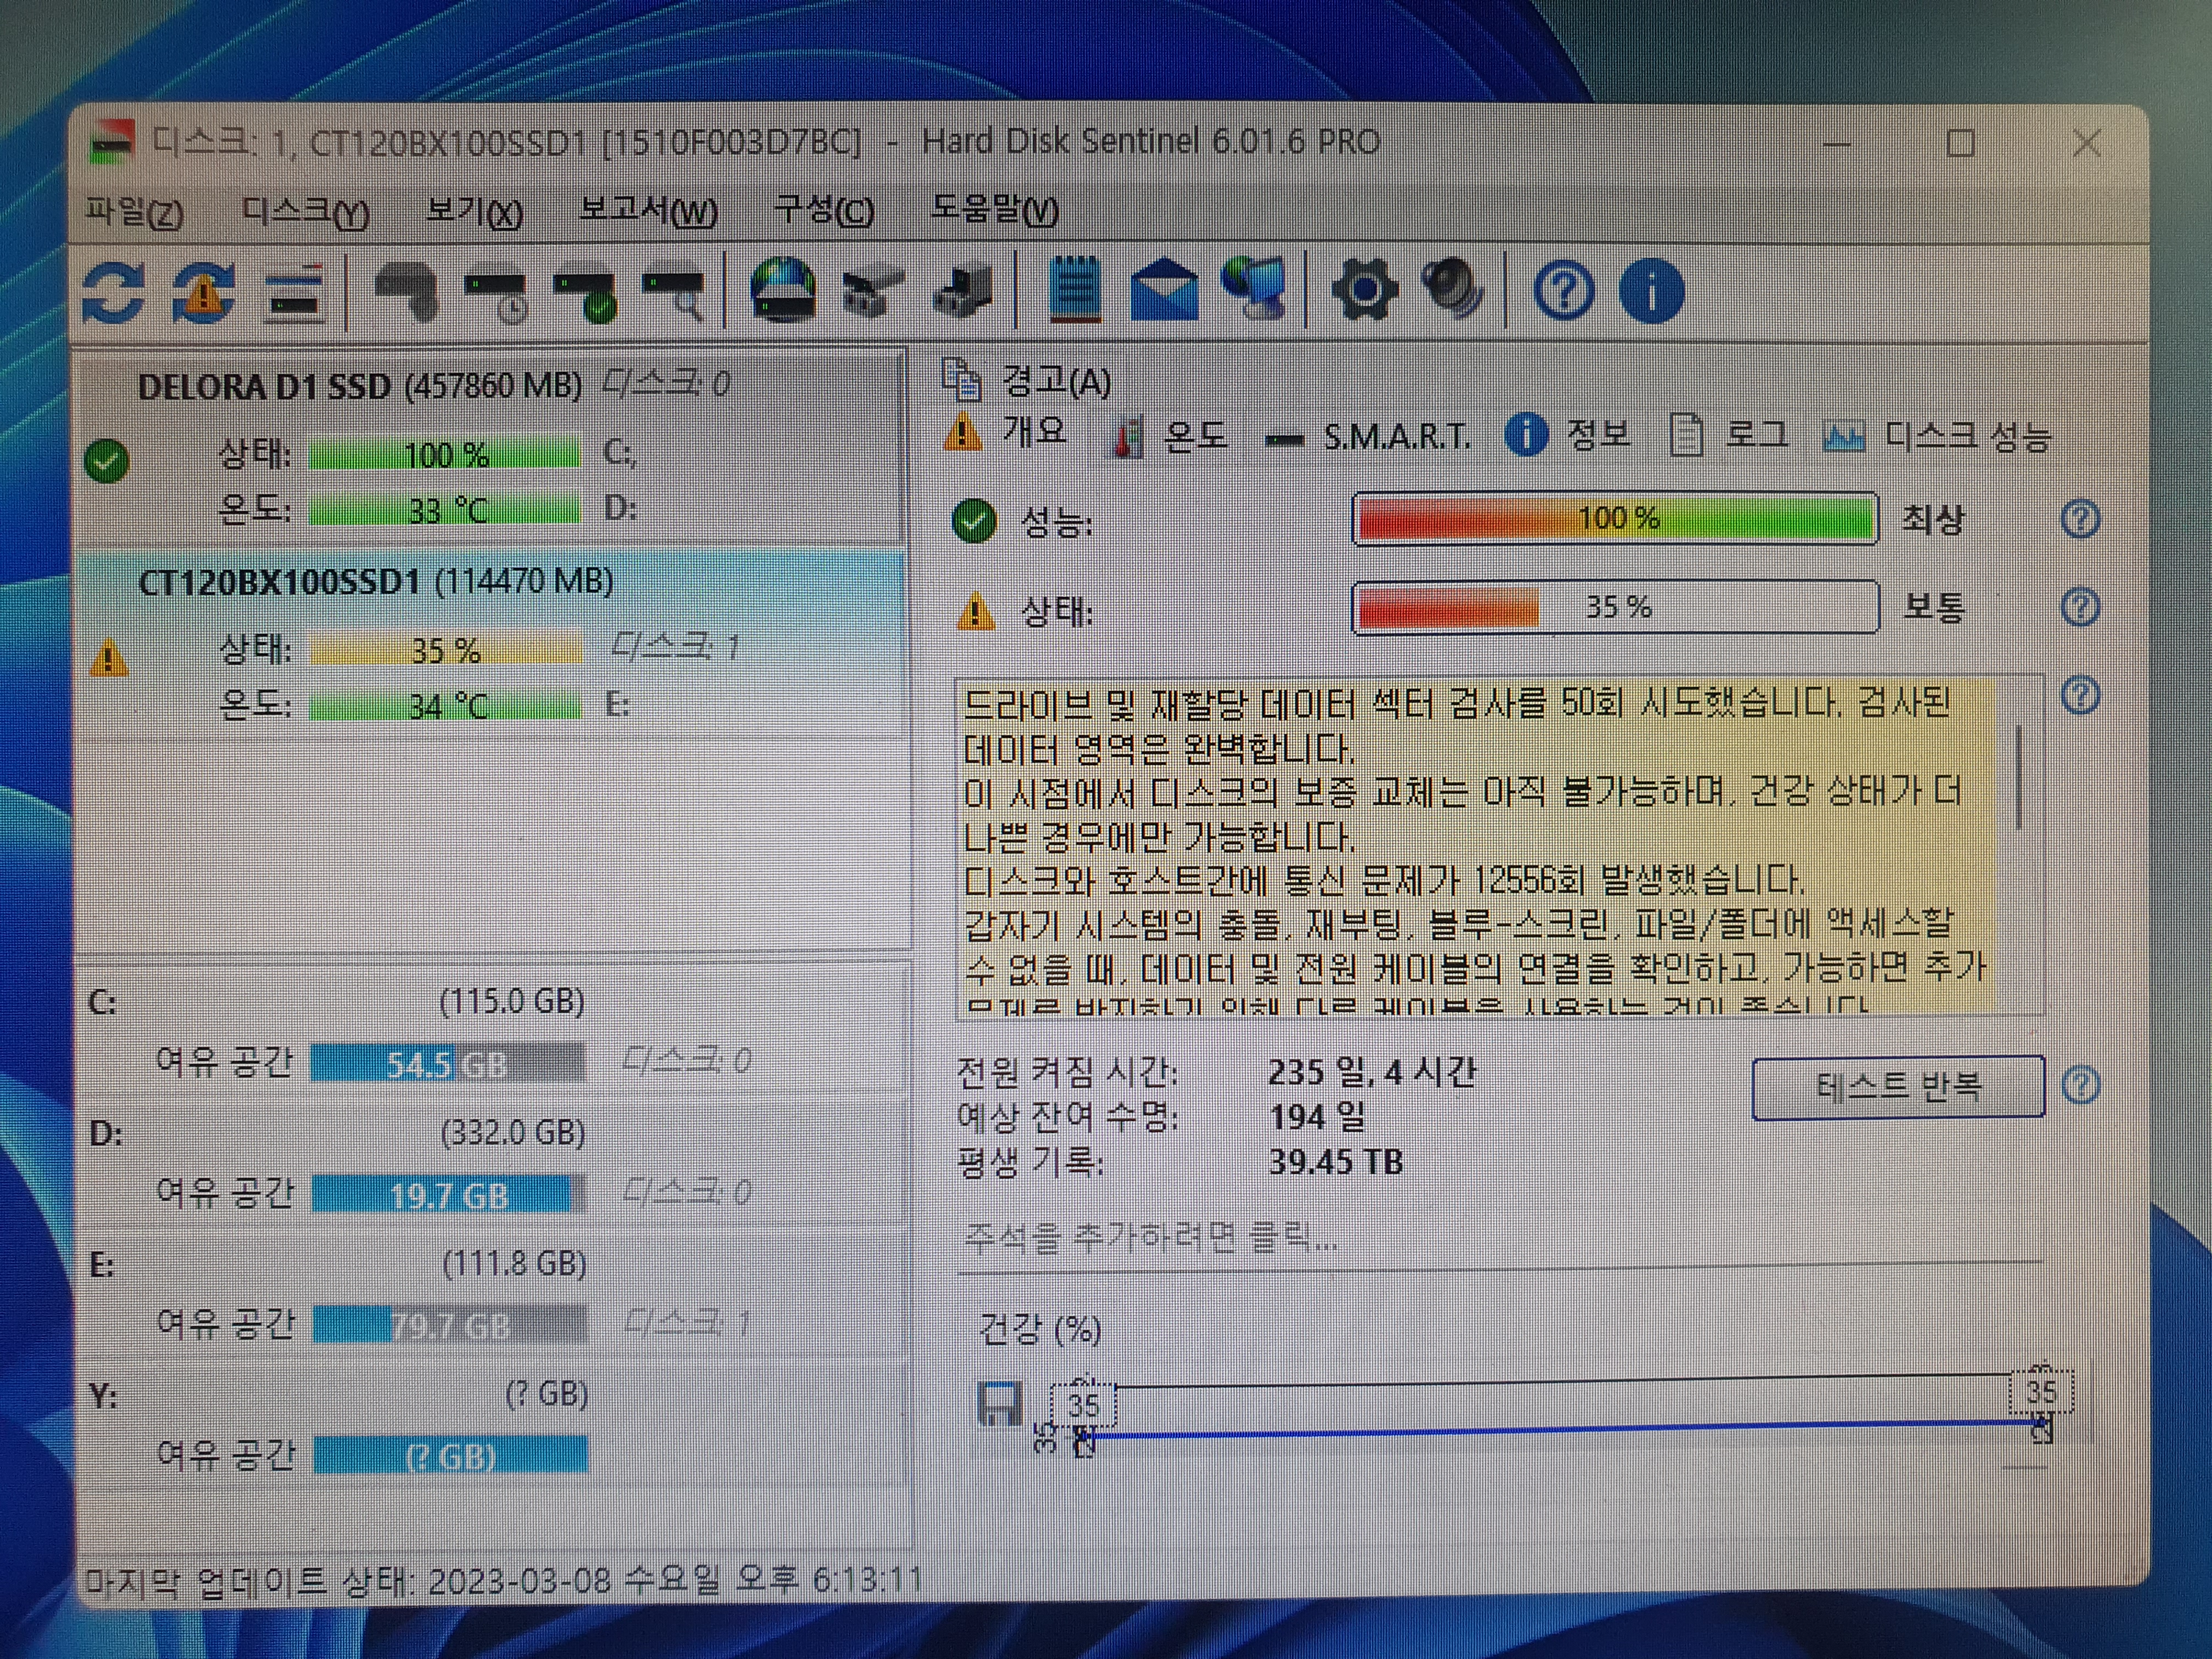Click the help icon beside 성능 최상
This screenshot has width=2212, height=1659.
[2080, 519]
